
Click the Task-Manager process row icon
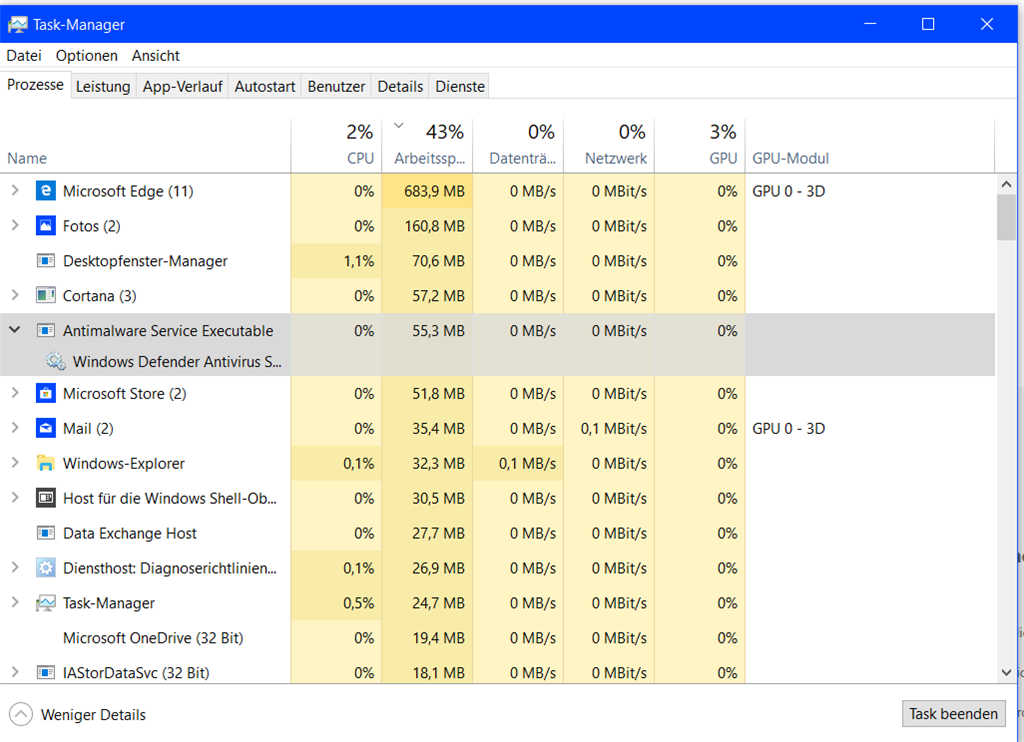(45, 603)
